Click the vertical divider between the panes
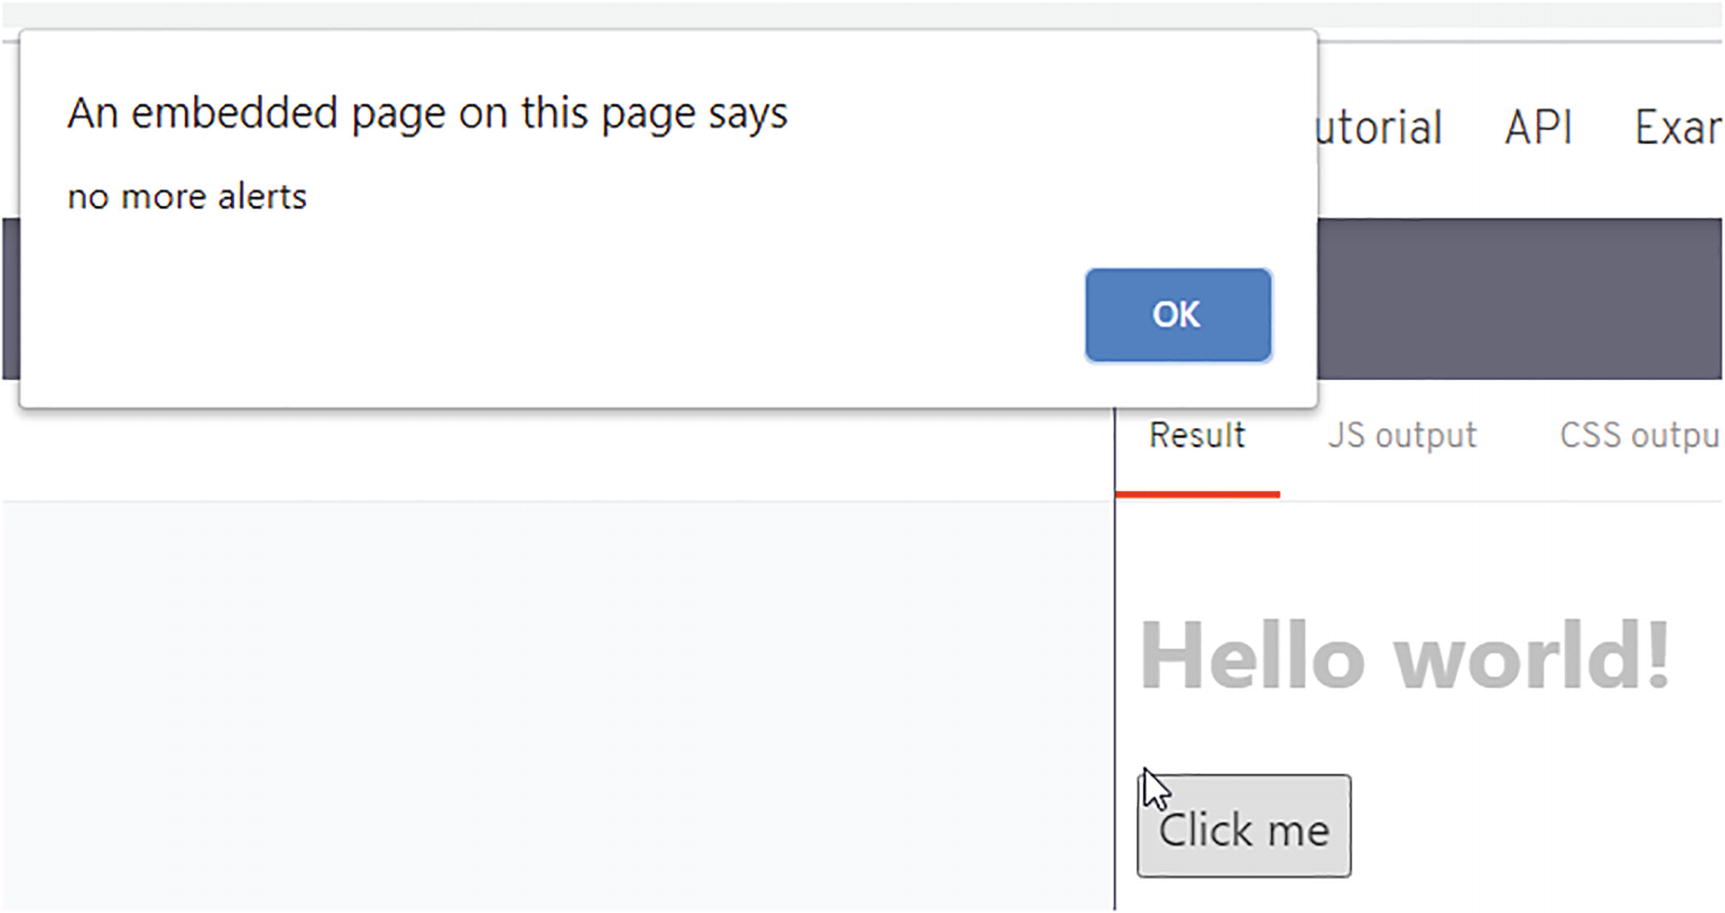Screen dimensions: 1725x913 [1115, 700]
